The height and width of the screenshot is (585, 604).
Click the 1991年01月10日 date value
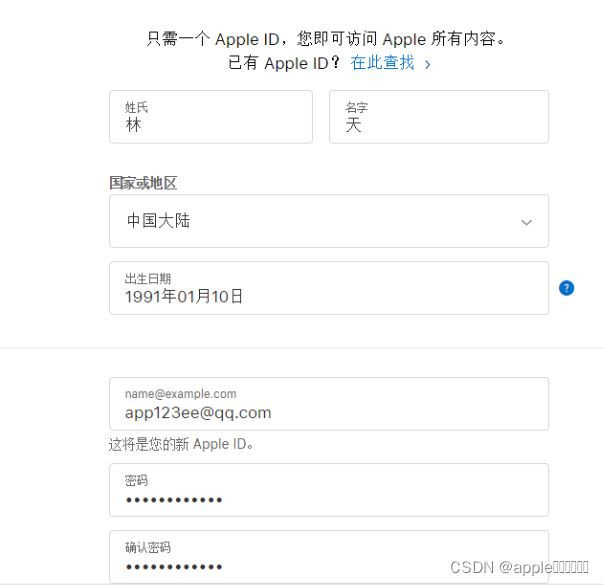pos(183,297)
